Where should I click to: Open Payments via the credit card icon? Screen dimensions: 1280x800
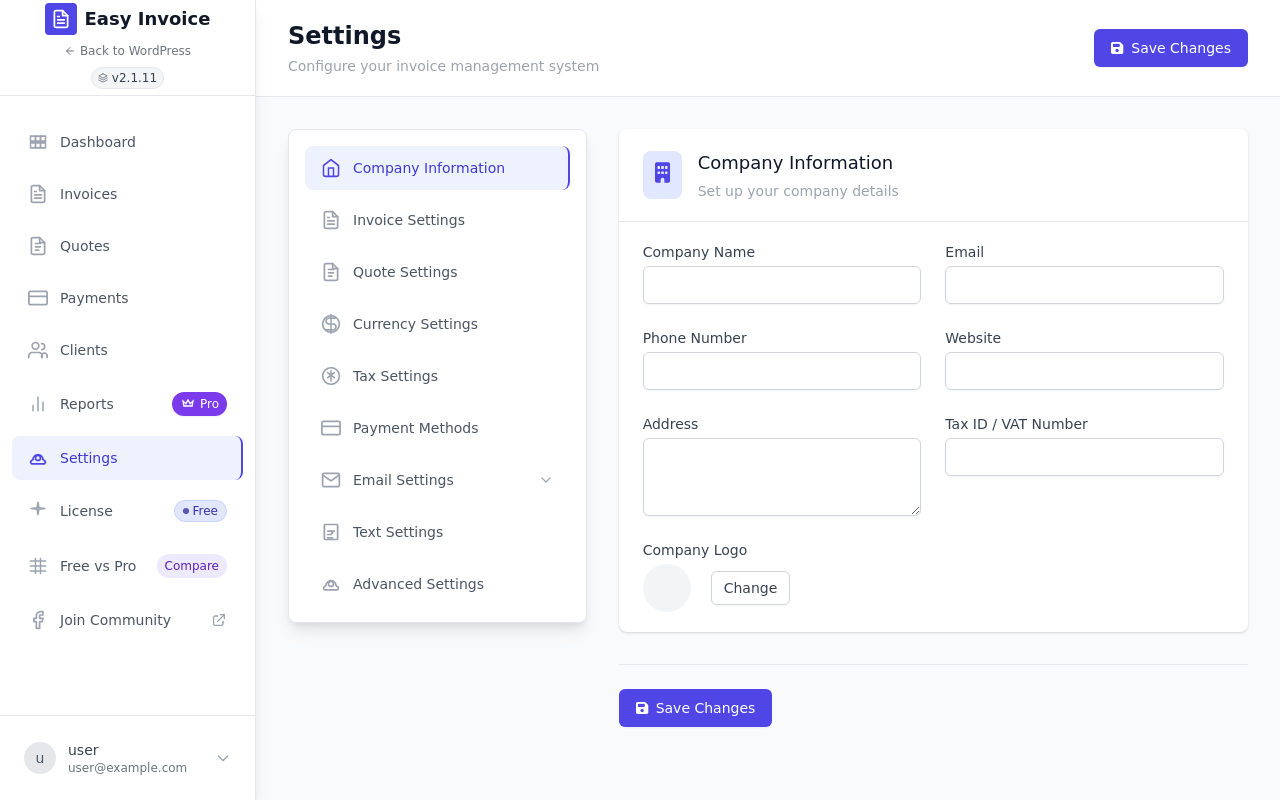click(x=38, y=298)
